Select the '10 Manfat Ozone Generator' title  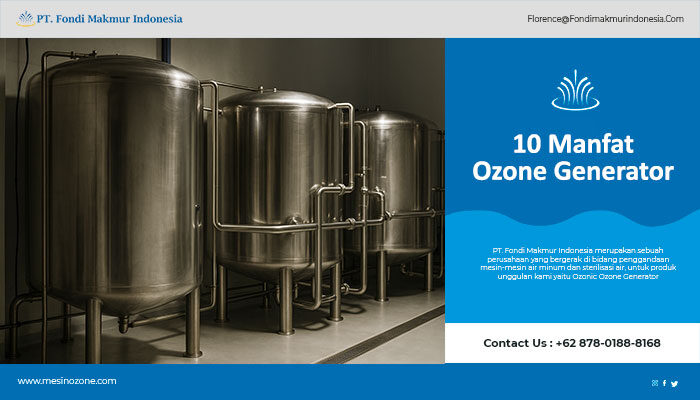[x=573, y=158]
